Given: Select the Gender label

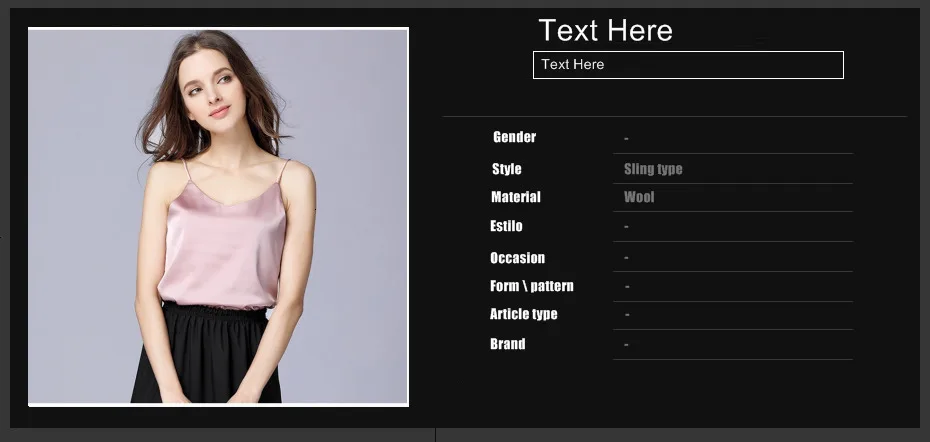Looking at the screenshot, I should pyautogui.click(x=514, y=137).
